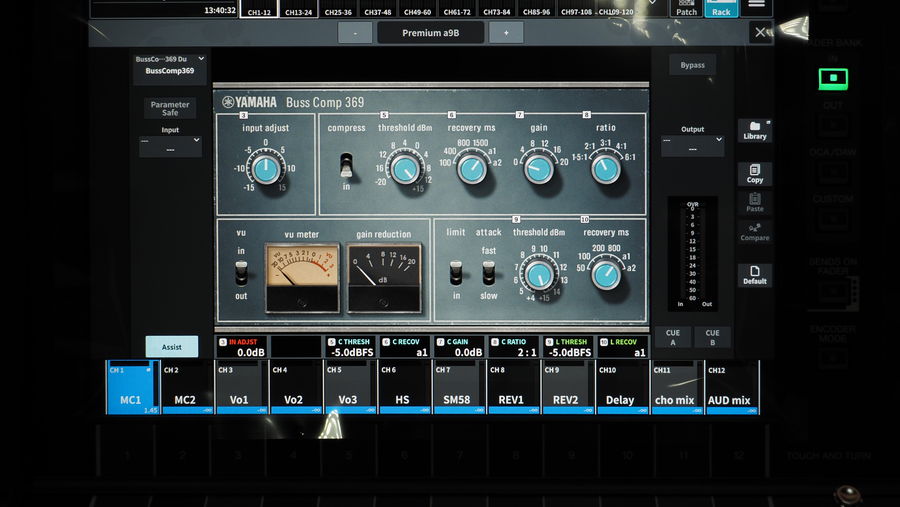
Task: Select the REV1 channel strip
Action: point(511,388)
